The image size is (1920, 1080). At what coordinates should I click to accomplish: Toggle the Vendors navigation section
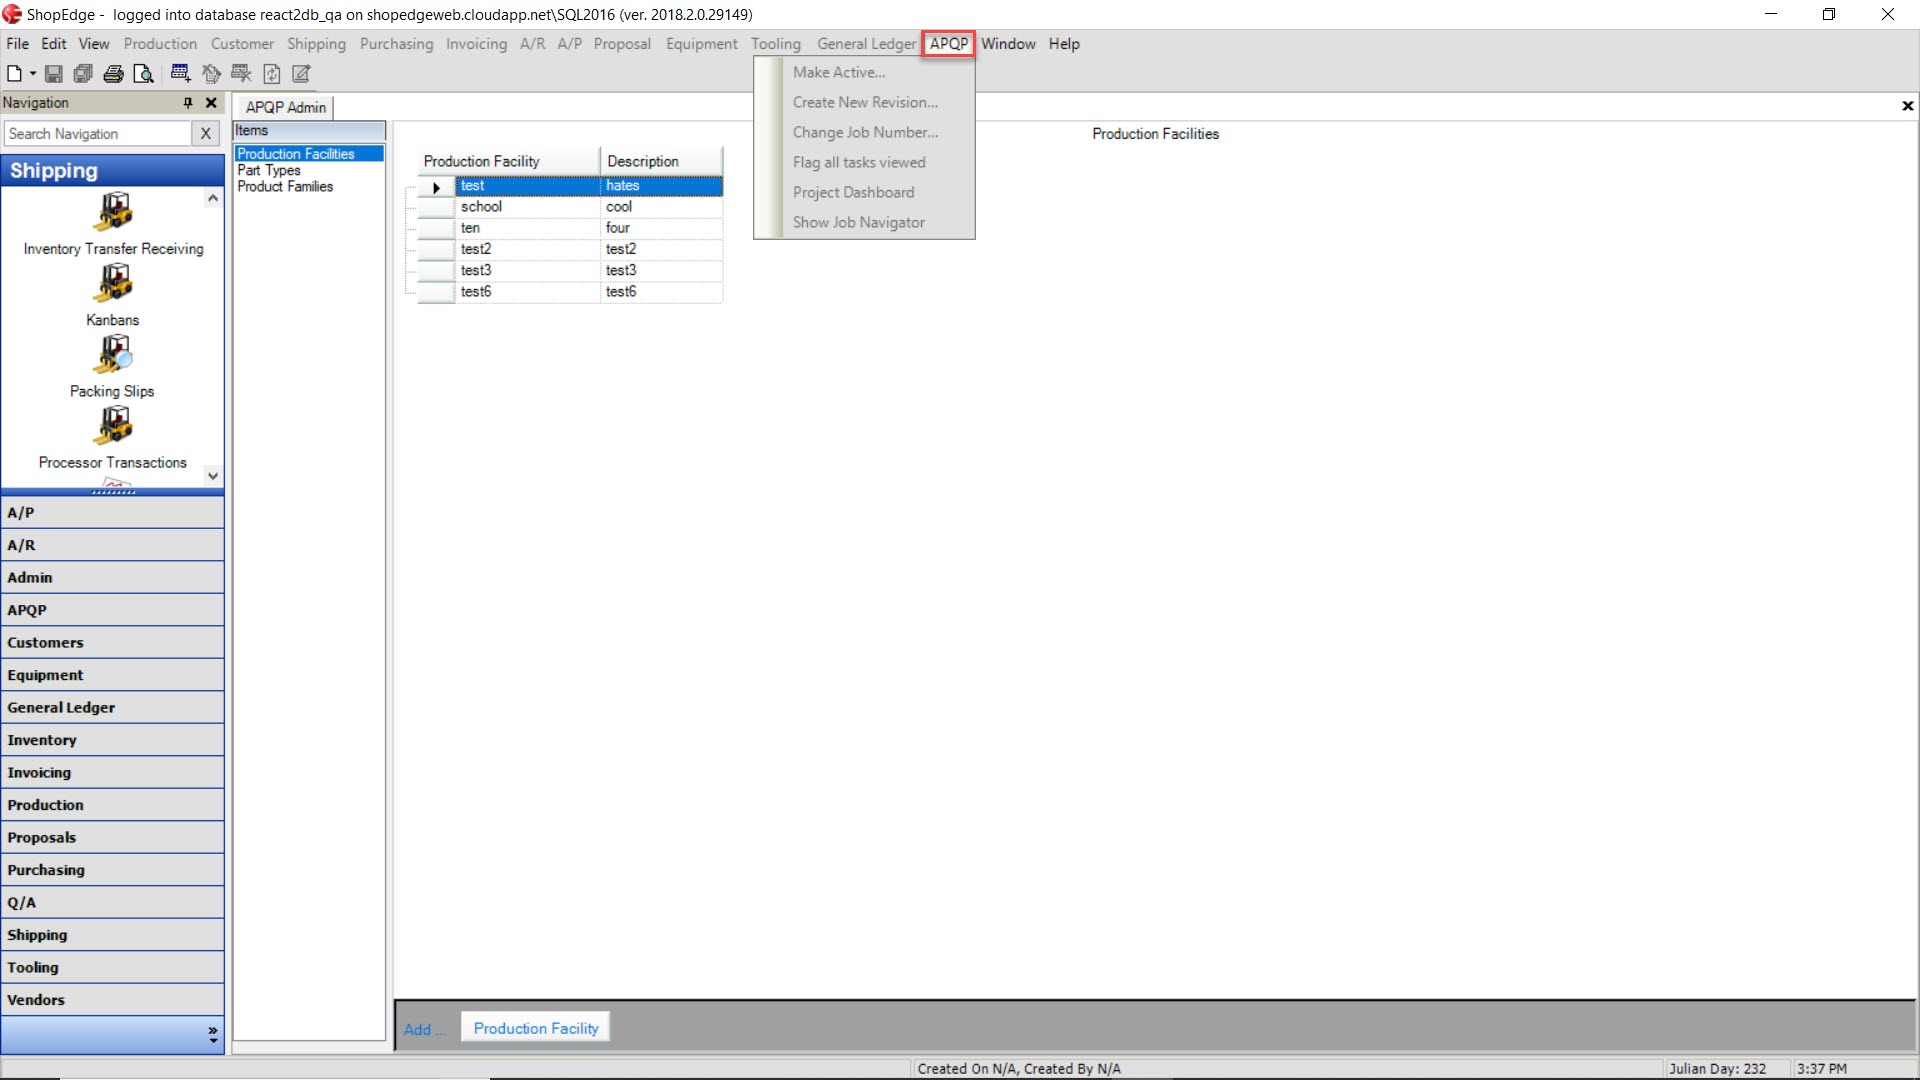111,998
